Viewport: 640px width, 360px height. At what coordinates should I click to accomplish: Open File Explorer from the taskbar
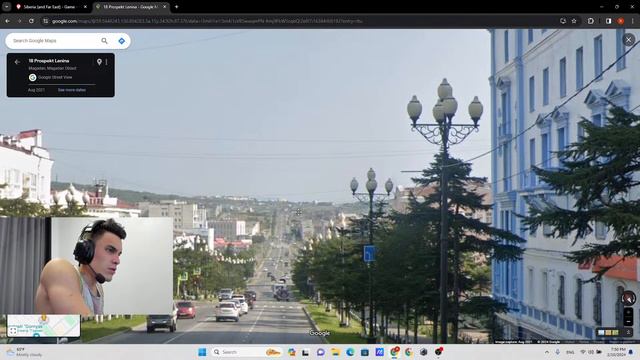[336, 352]
